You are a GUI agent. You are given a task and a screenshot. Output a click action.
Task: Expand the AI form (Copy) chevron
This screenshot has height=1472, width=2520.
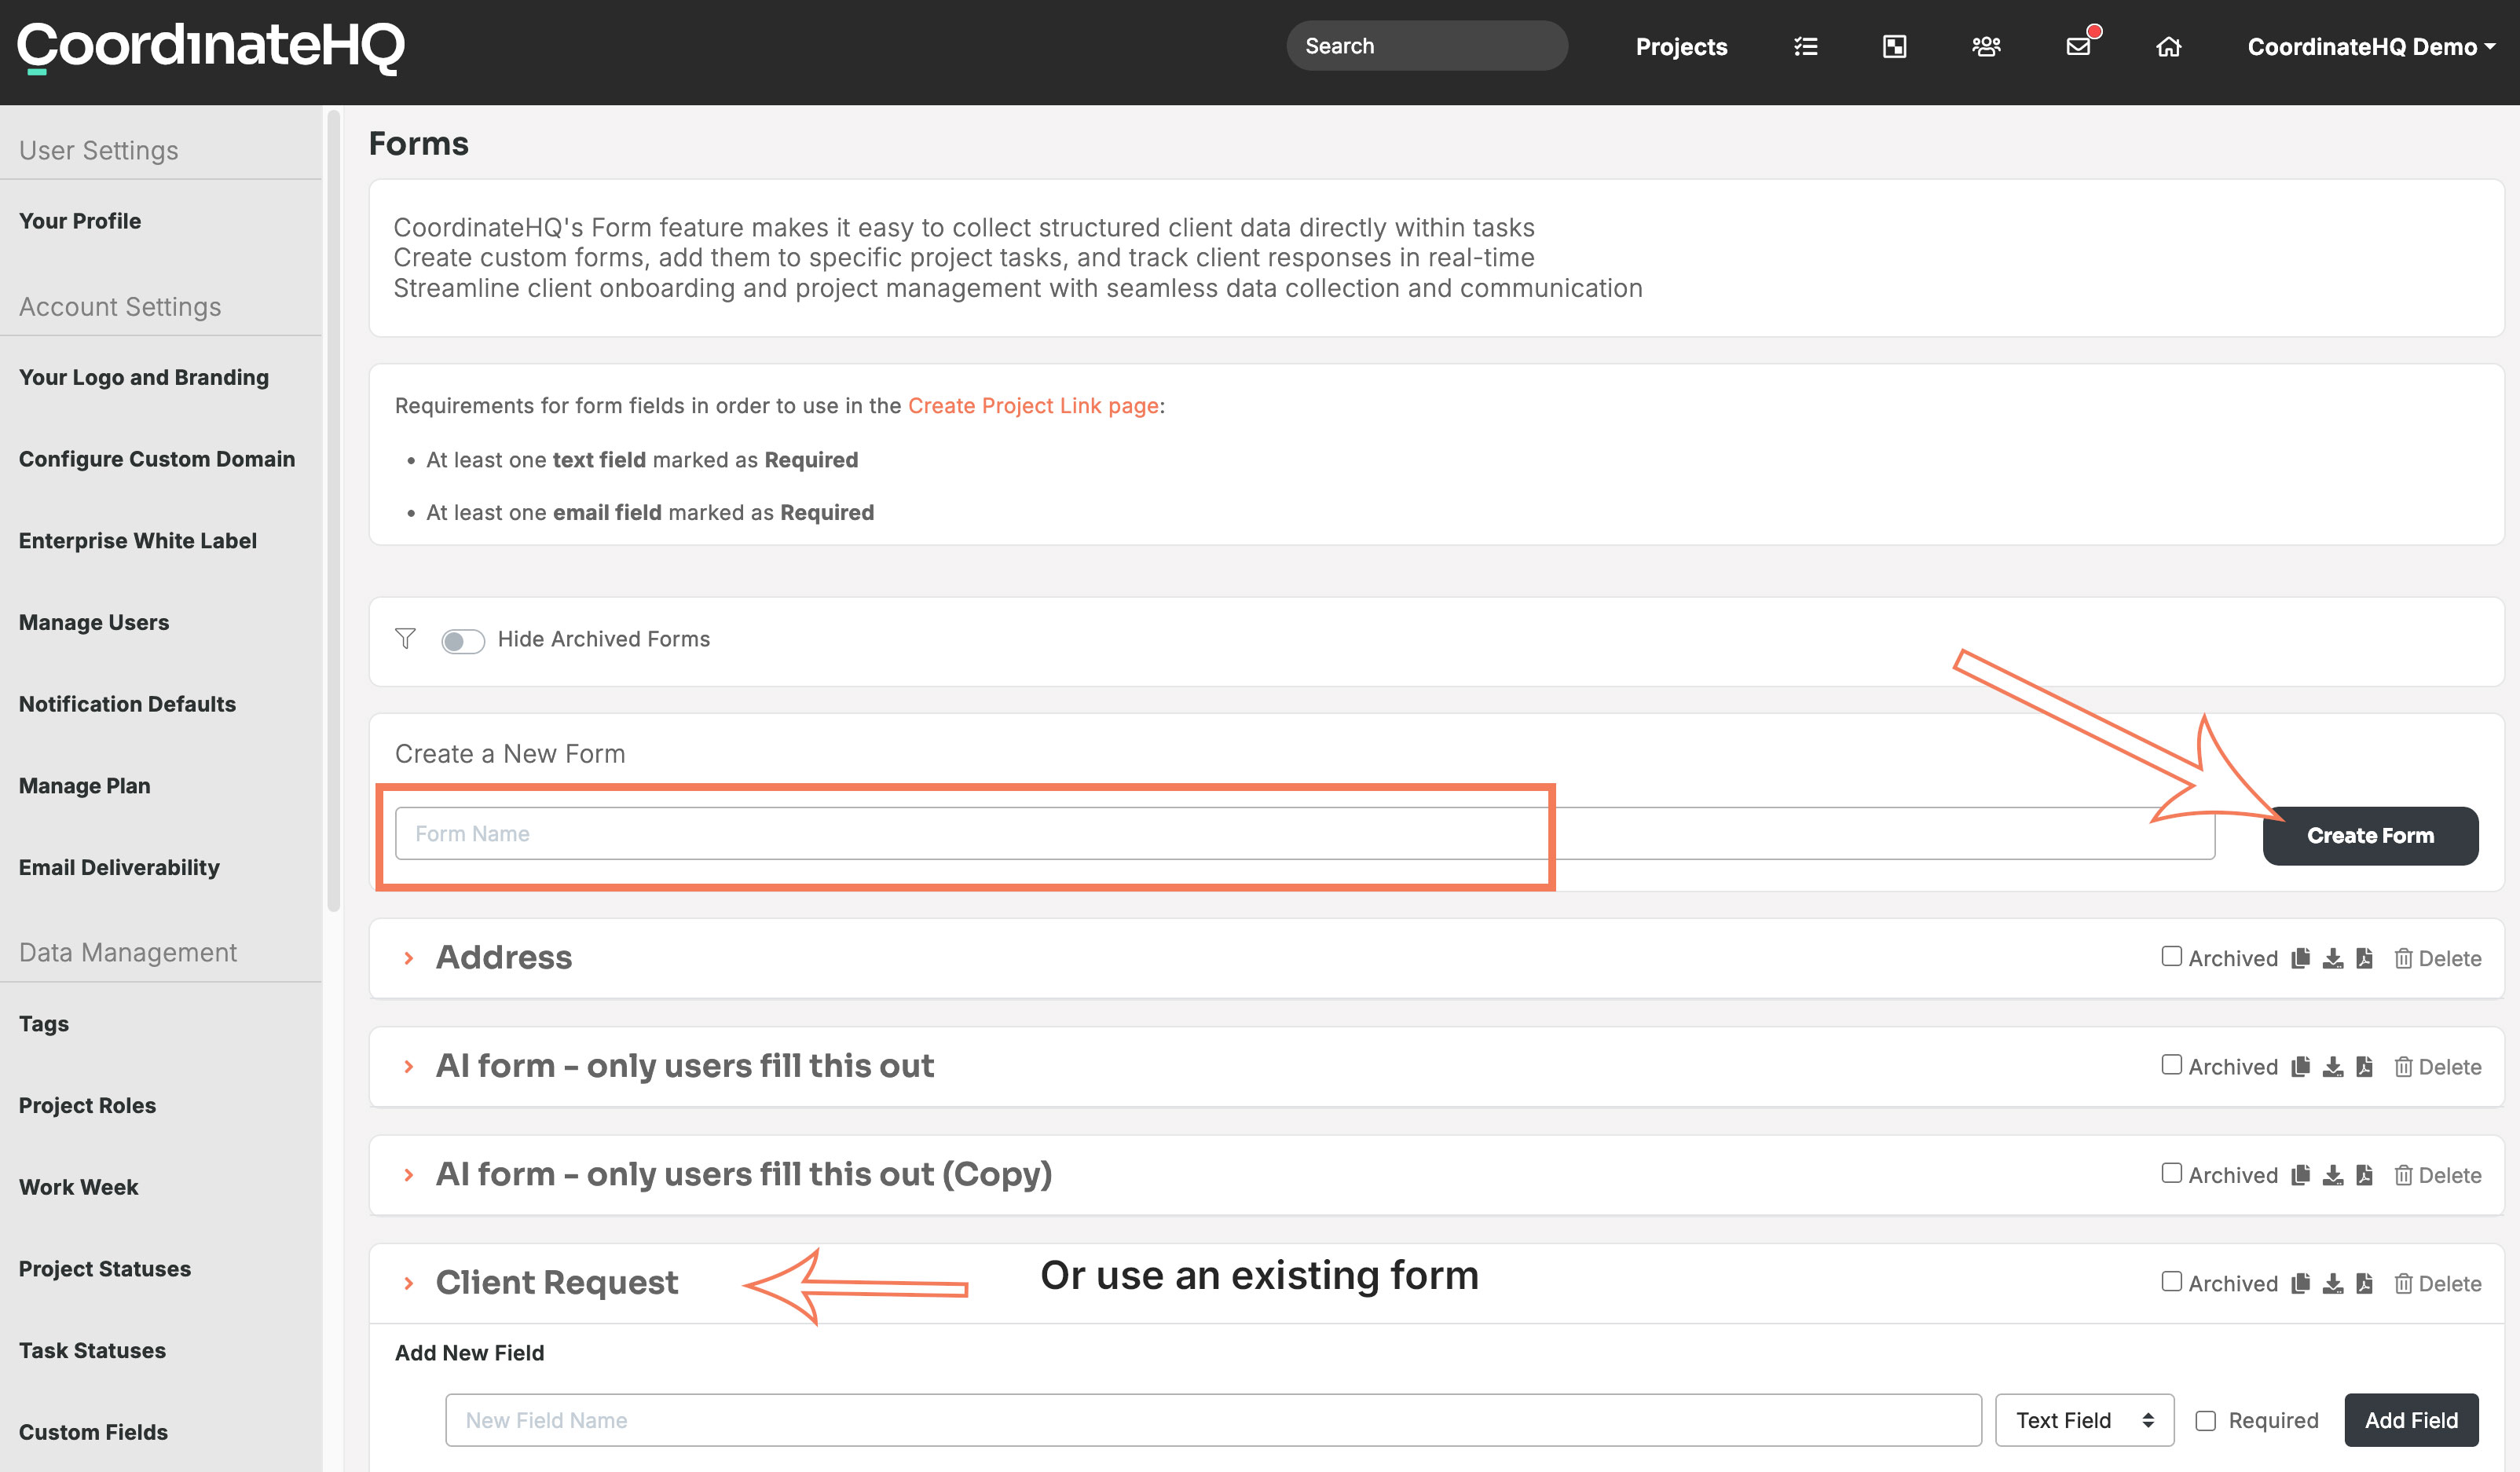(x=408, y=1174)
